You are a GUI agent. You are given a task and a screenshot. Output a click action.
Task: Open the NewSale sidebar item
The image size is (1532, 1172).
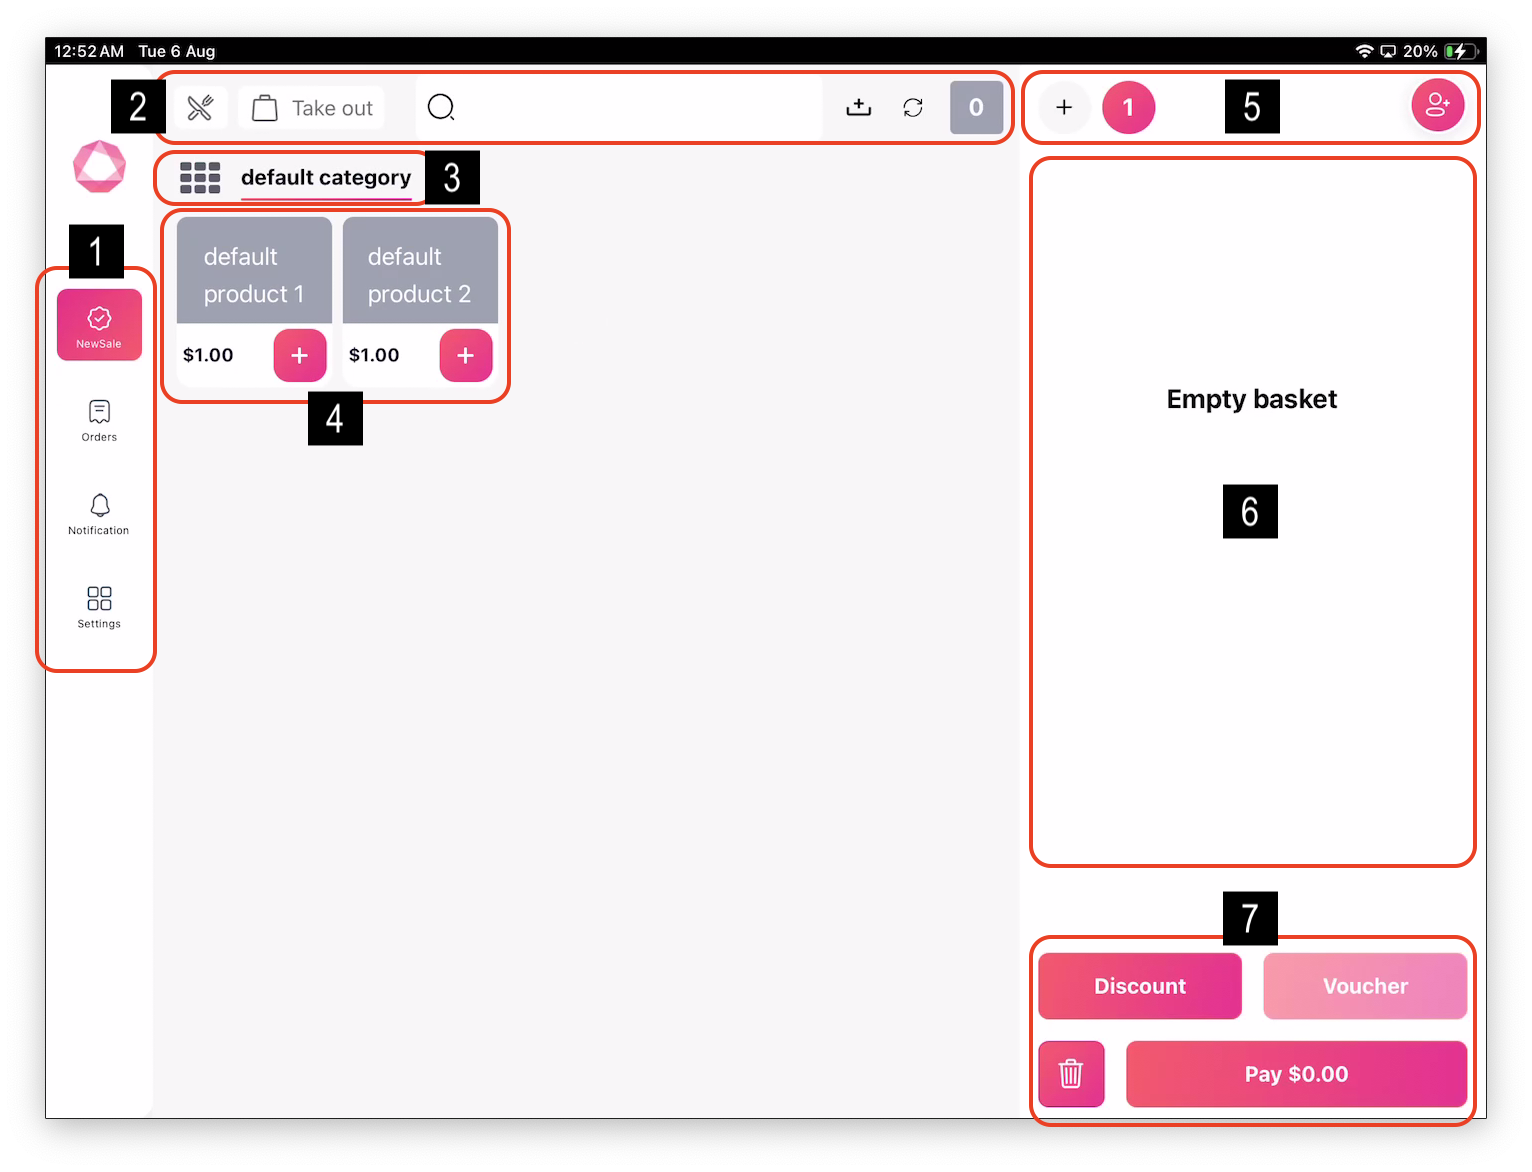99,325
